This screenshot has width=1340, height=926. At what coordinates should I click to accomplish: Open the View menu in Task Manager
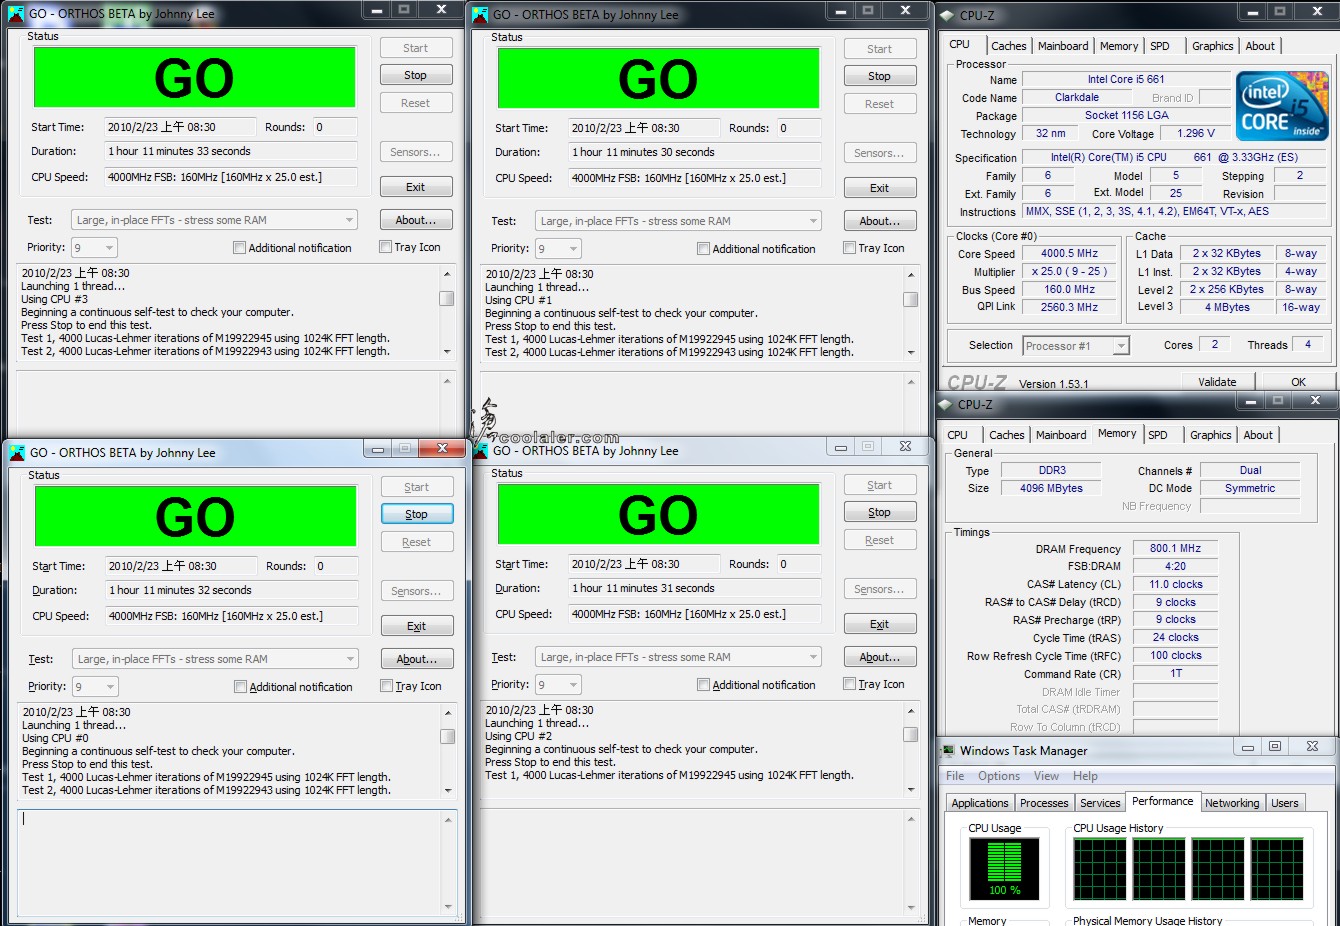pyautogui.click(x=1046, y=776)
